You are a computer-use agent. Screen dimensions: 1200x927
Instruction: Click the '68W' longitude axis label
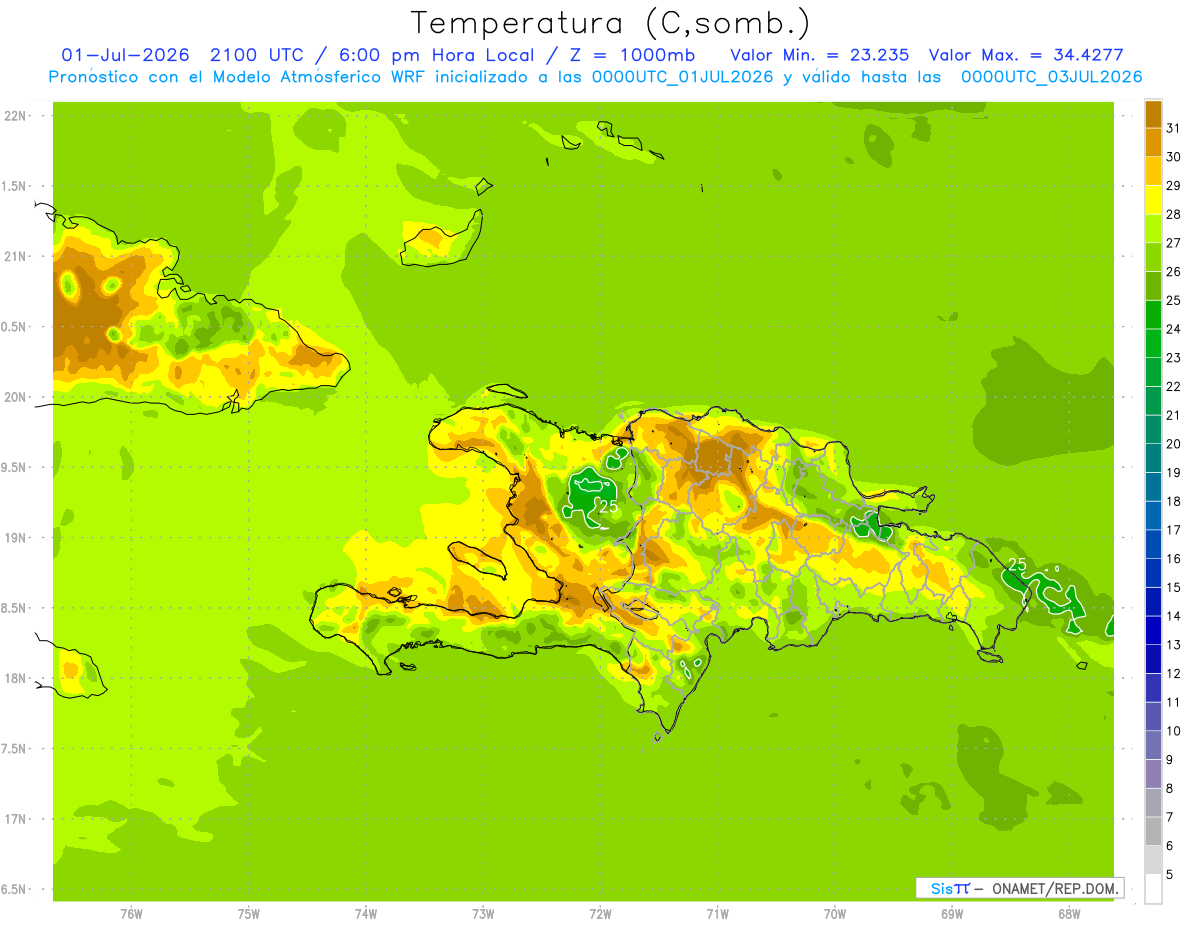click(1069, 913)
